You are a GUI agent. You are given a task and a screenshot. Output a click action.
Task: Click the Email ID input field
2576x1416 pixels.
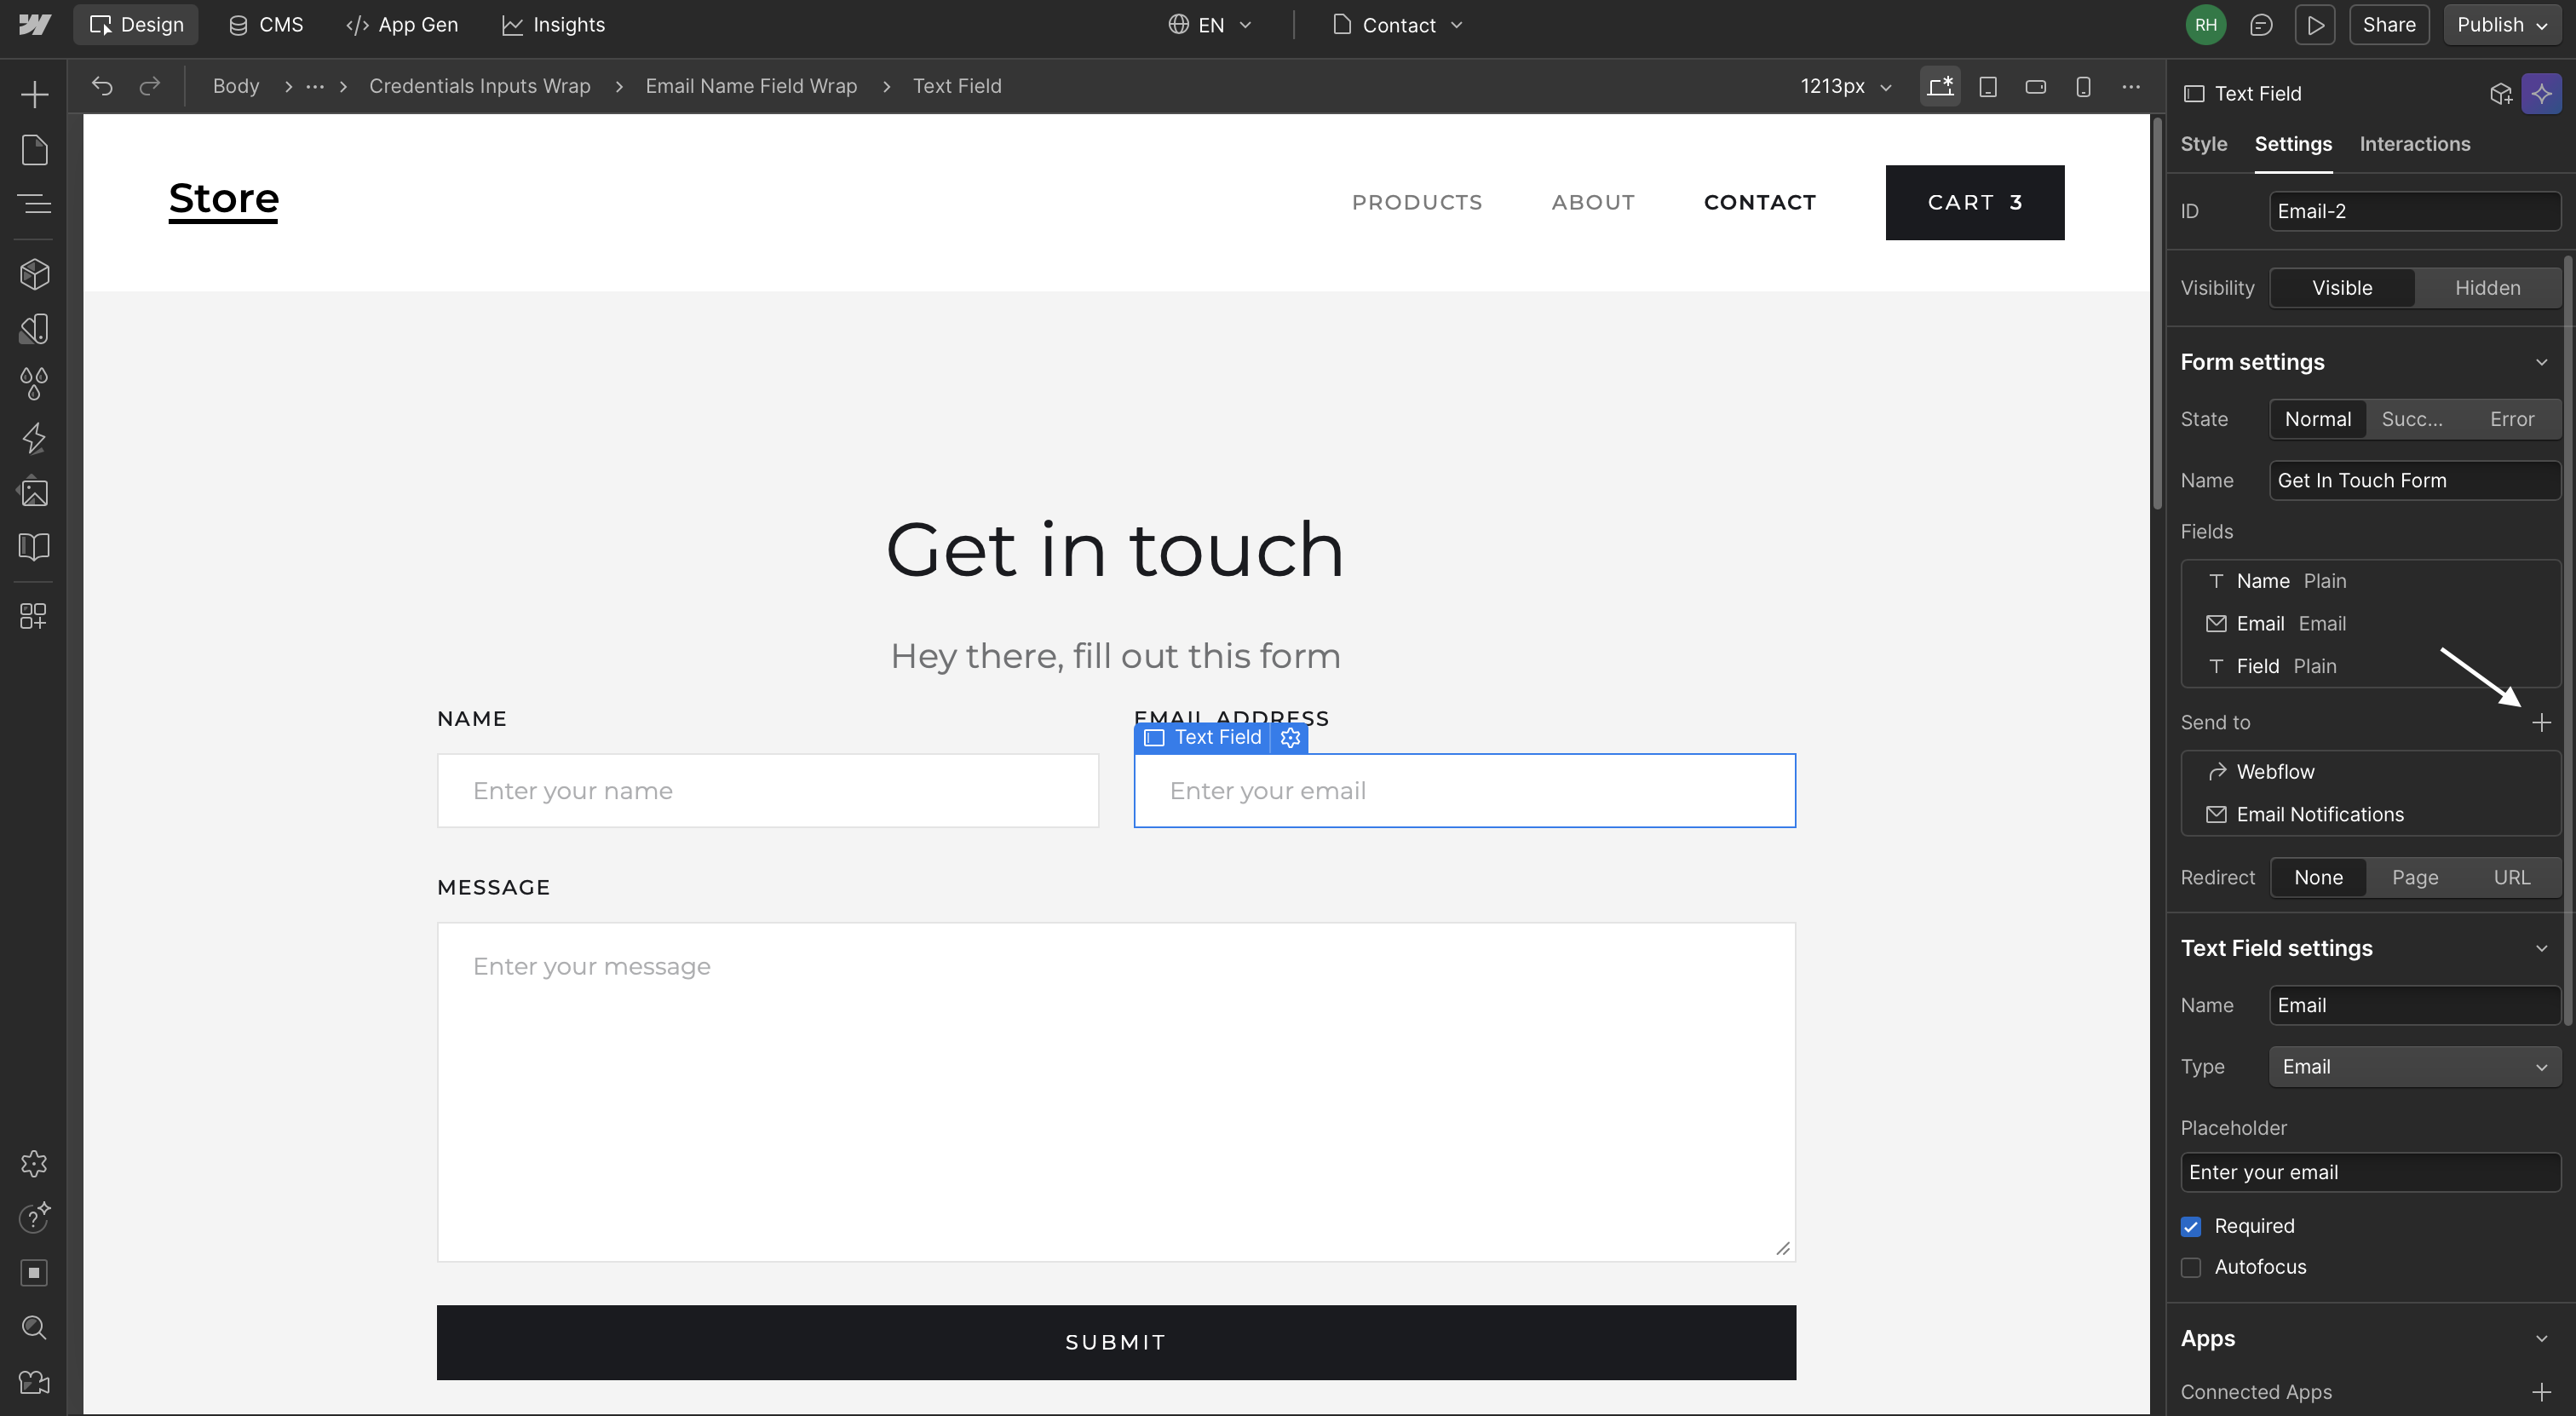coord(2413,211)
